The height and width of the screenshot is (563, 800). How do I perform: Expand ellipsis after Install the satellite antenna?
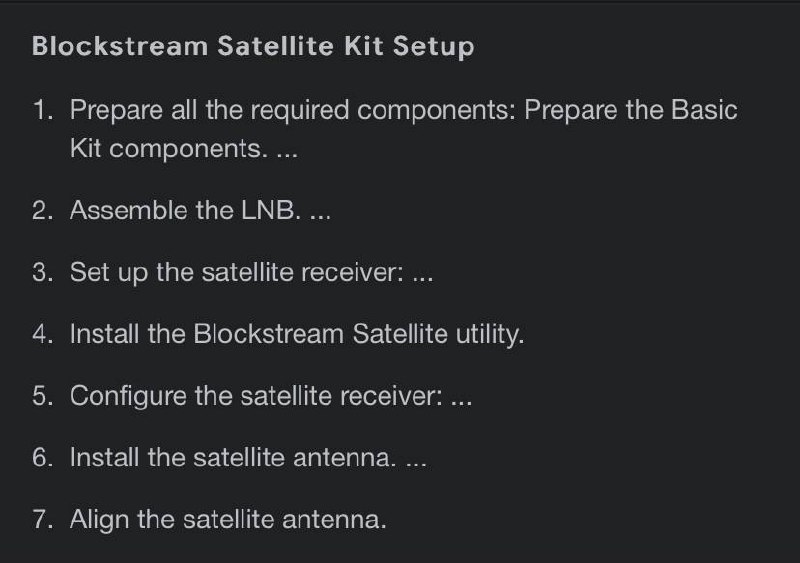point(416,458)
